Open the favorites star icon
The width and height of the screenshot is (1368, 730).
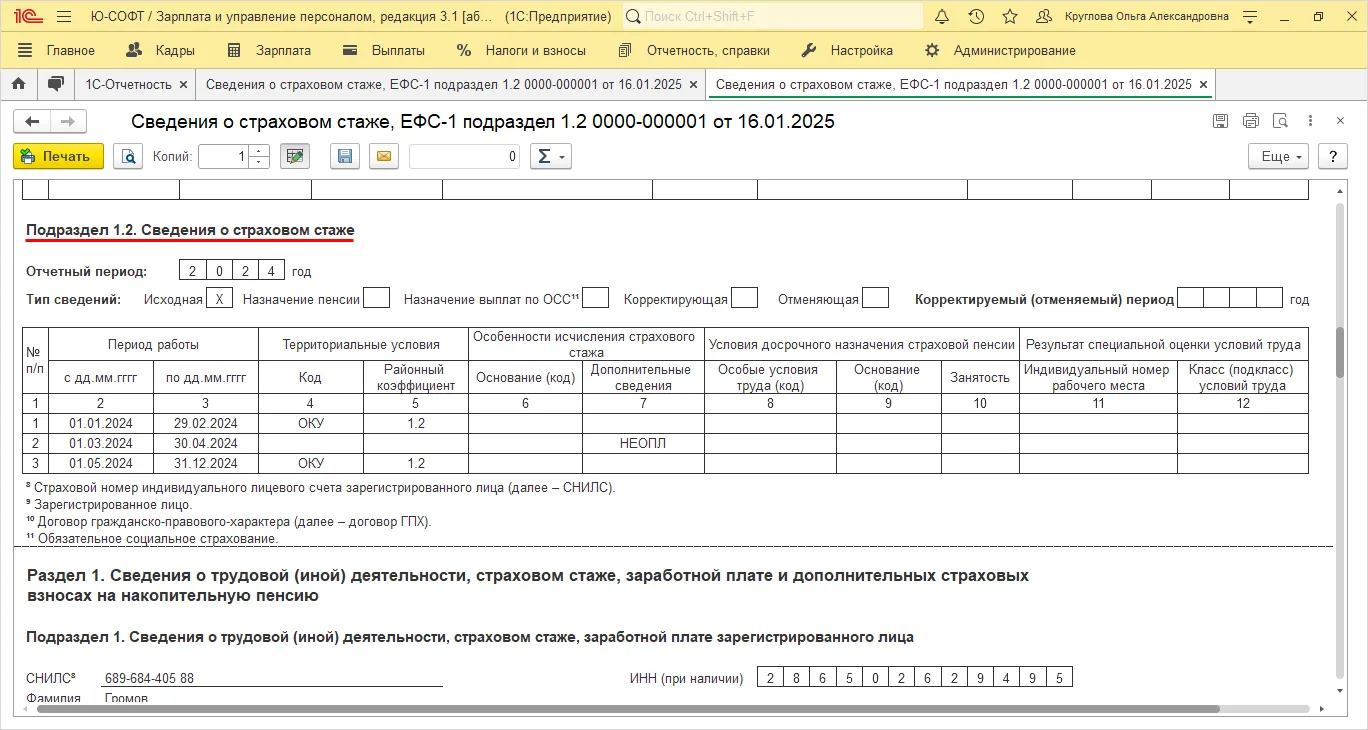(1010, 17)
